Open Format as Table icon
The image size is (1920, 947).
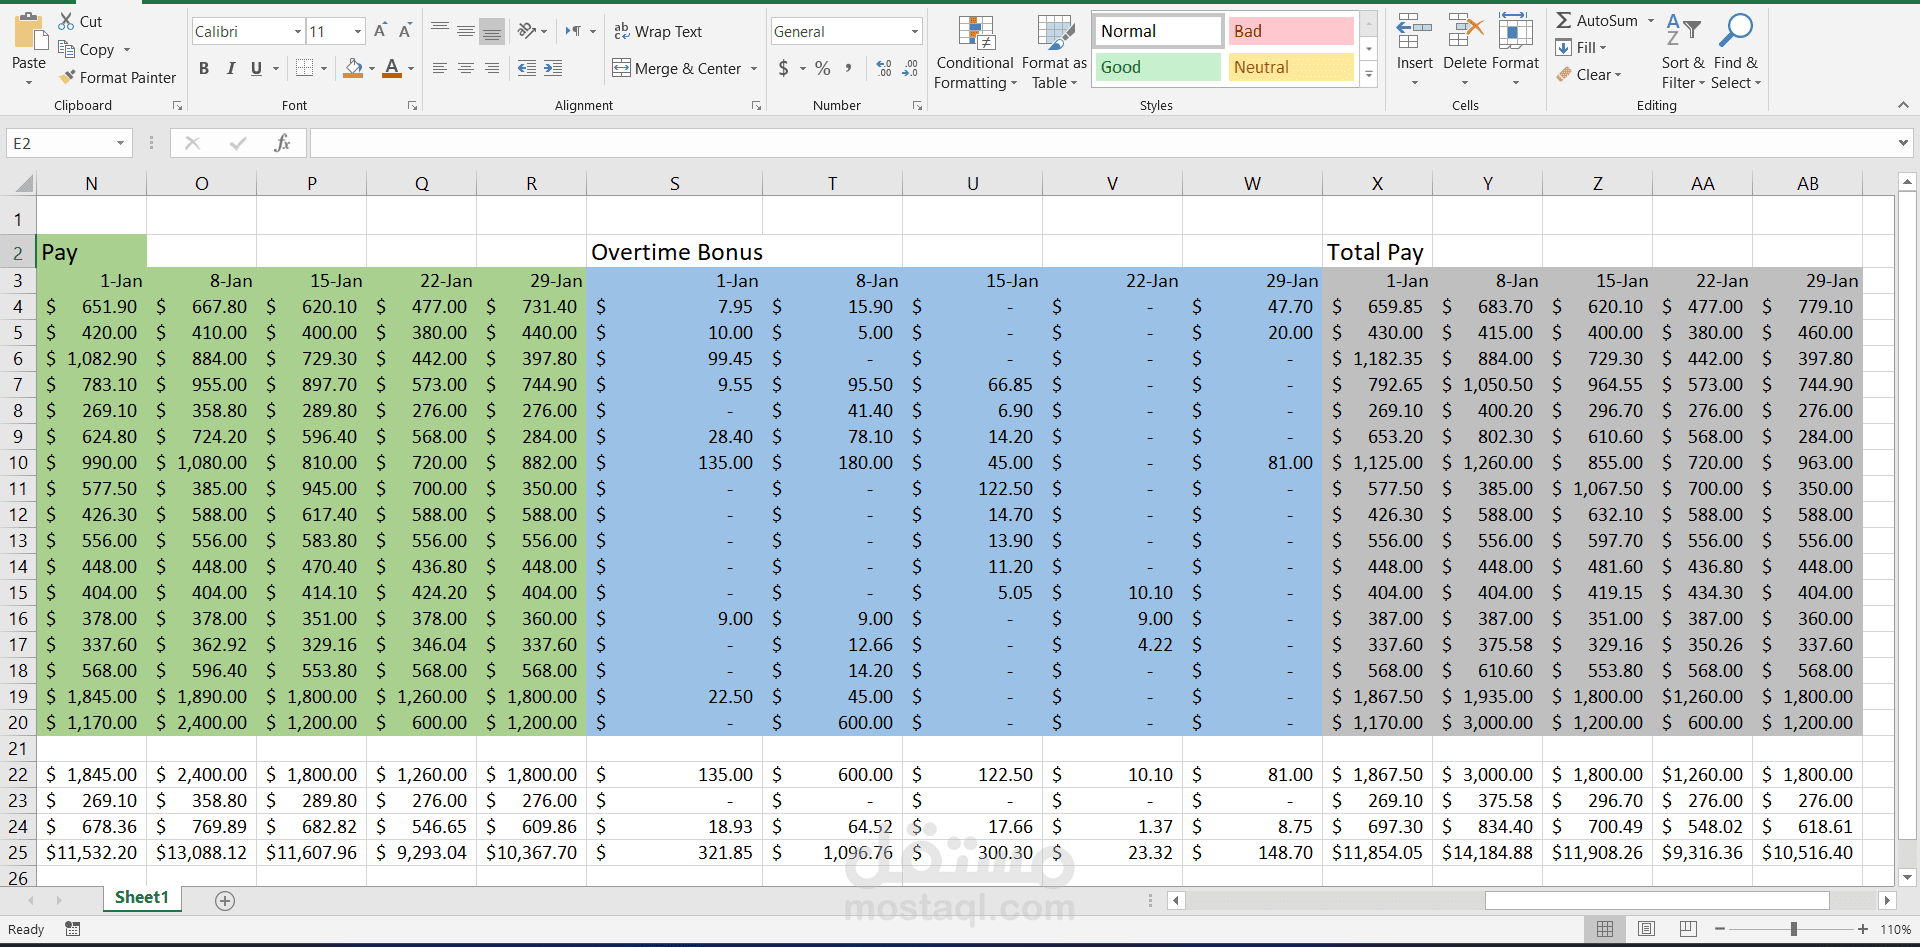pos(1055,32)
